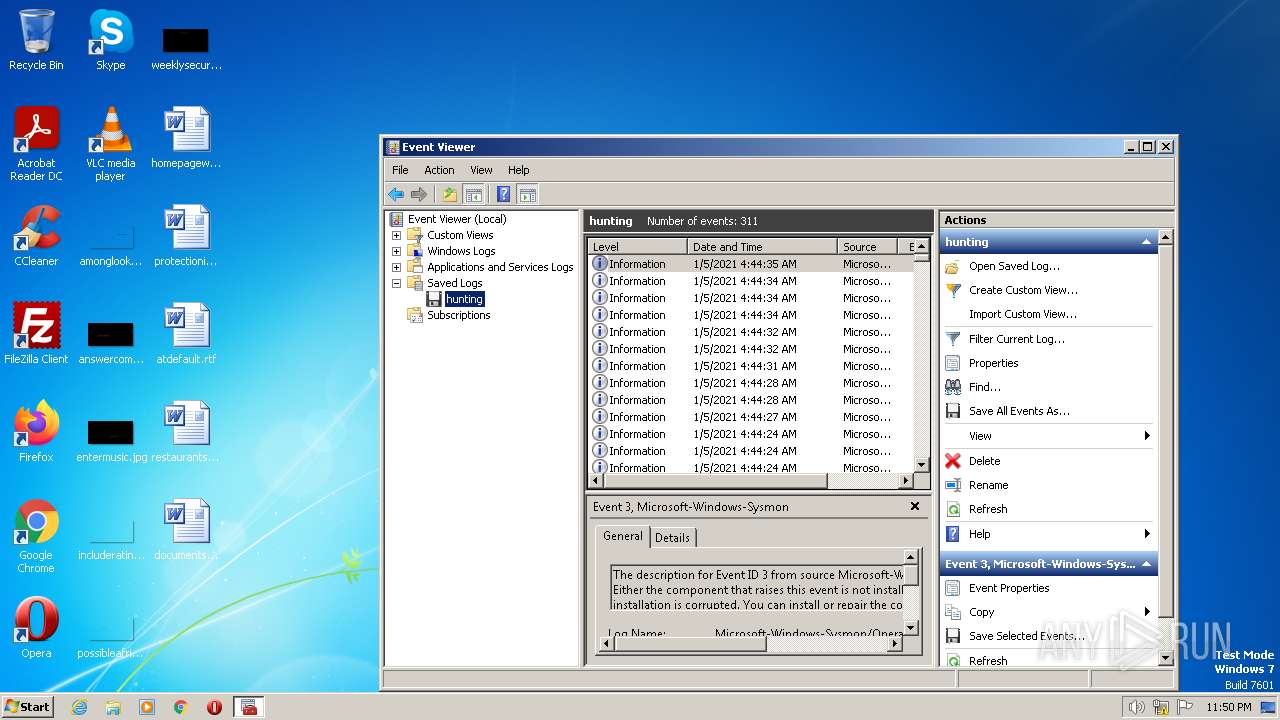Select atdefault.rtf desktop file
Screen dimensions: 1280x720
[186, 334]
